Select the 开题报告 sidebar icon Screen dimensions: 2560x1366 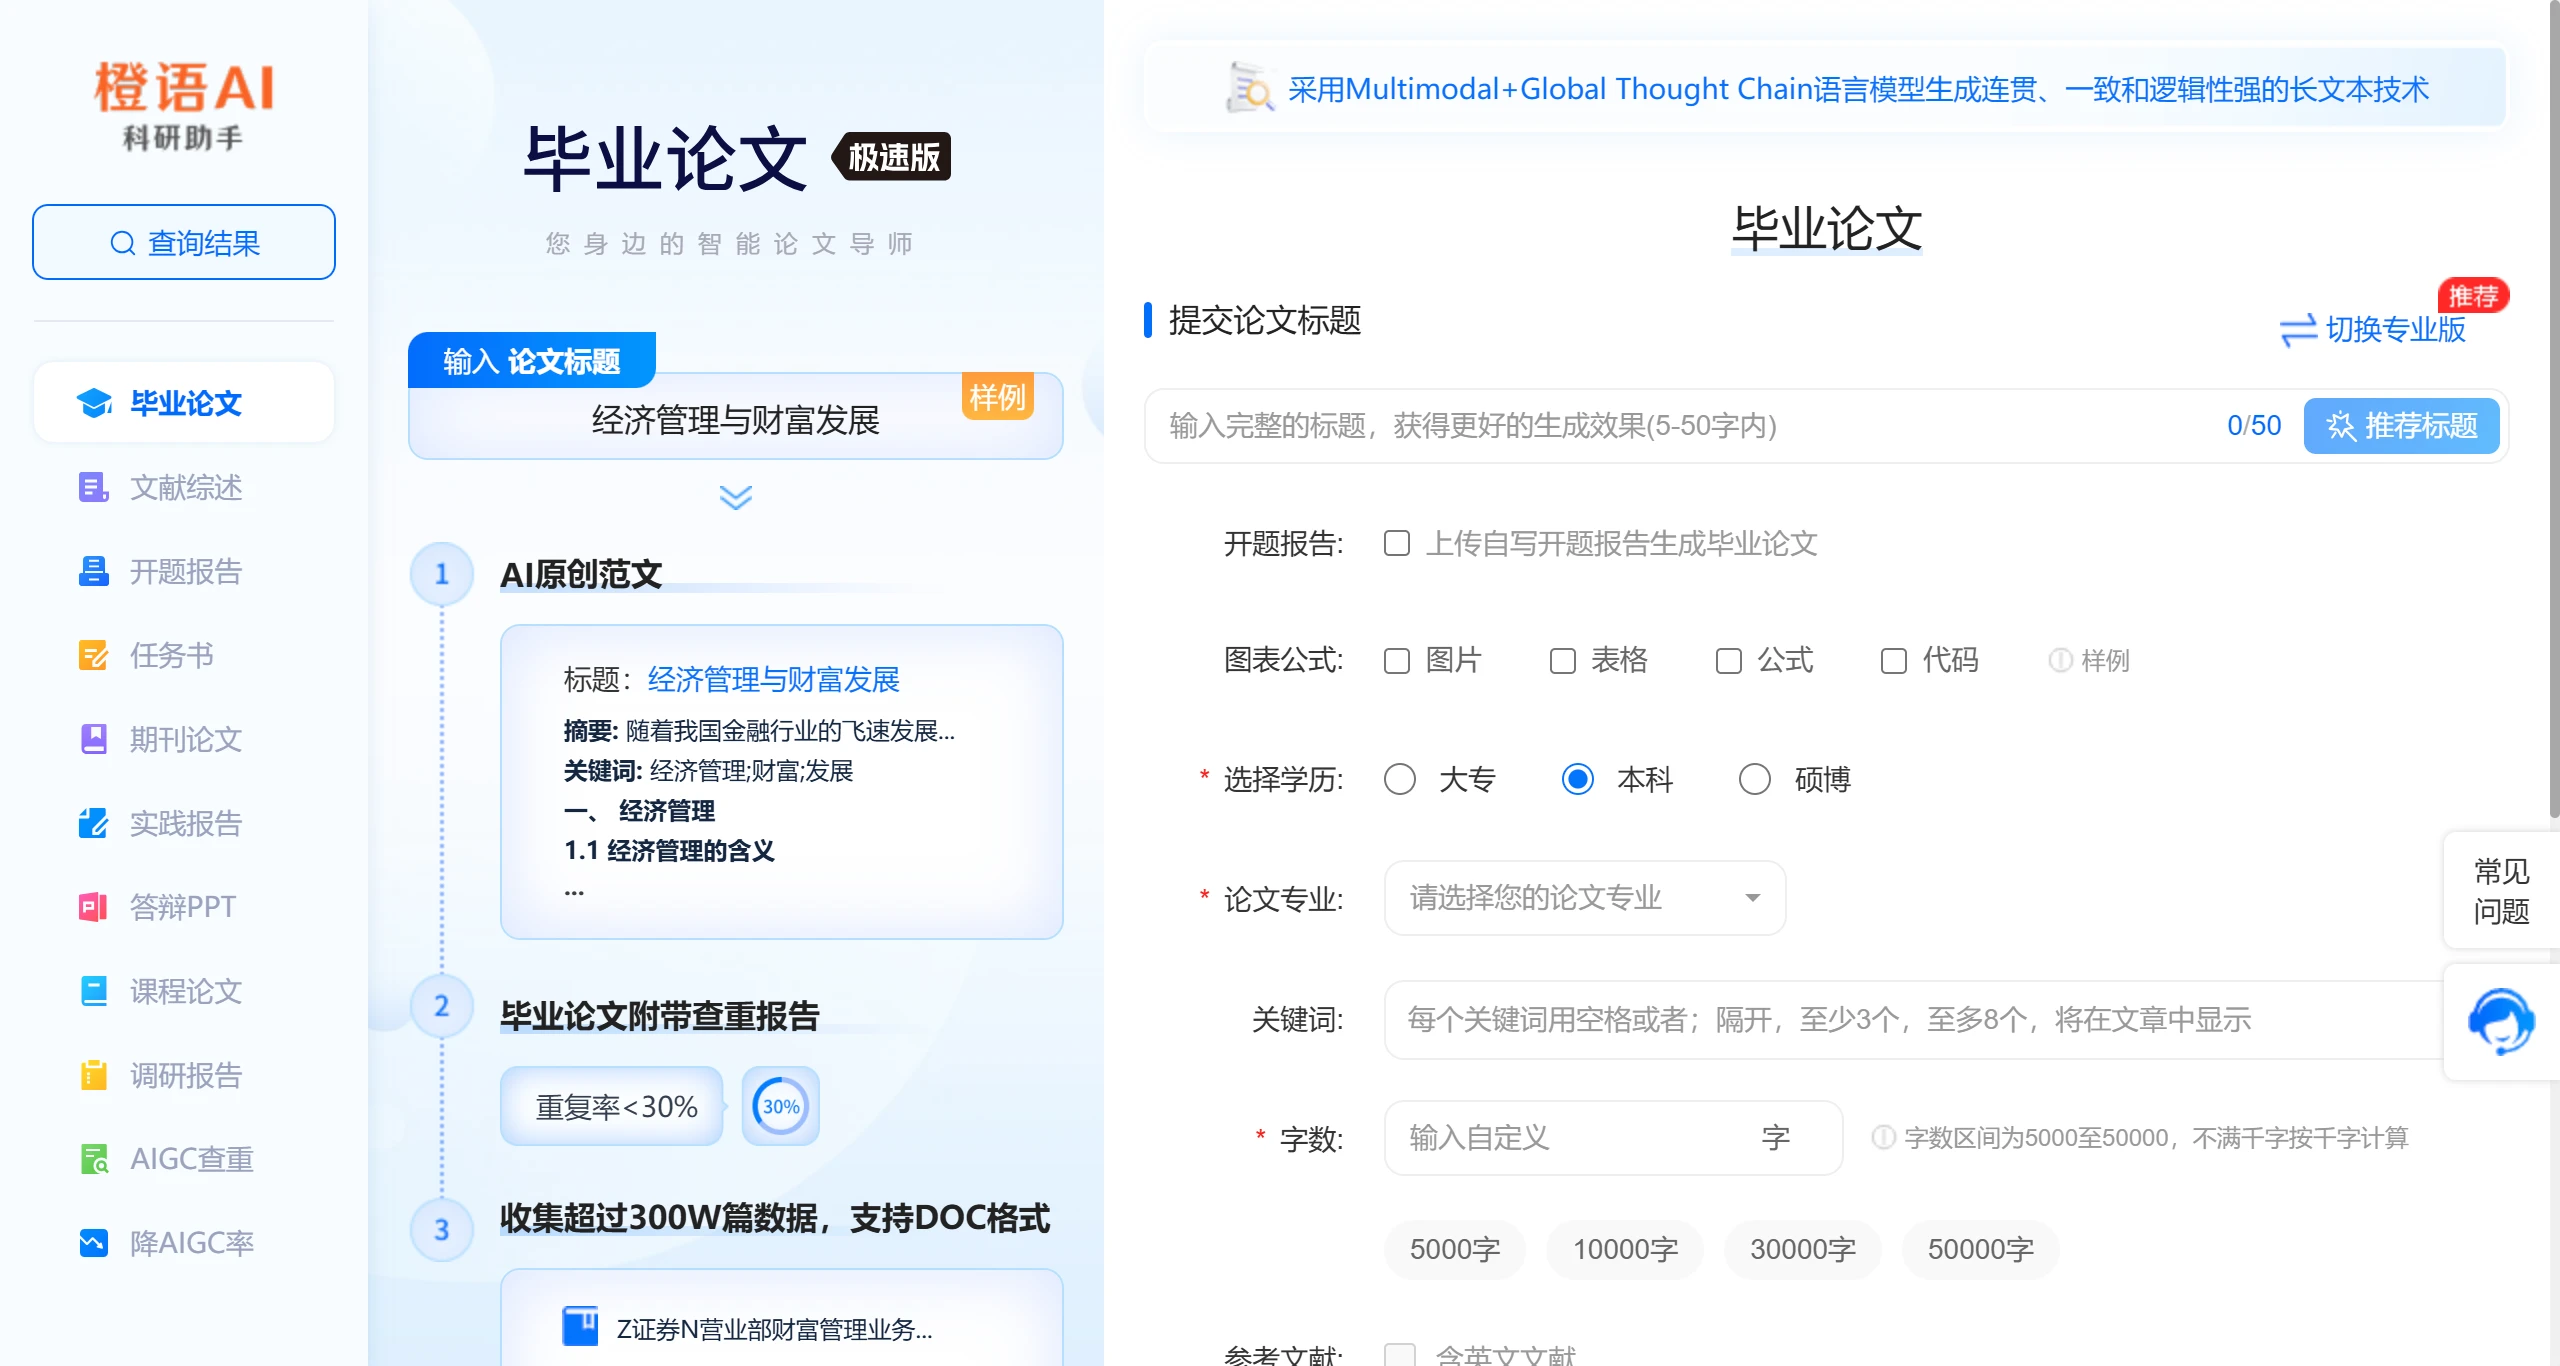click(93, 572)
